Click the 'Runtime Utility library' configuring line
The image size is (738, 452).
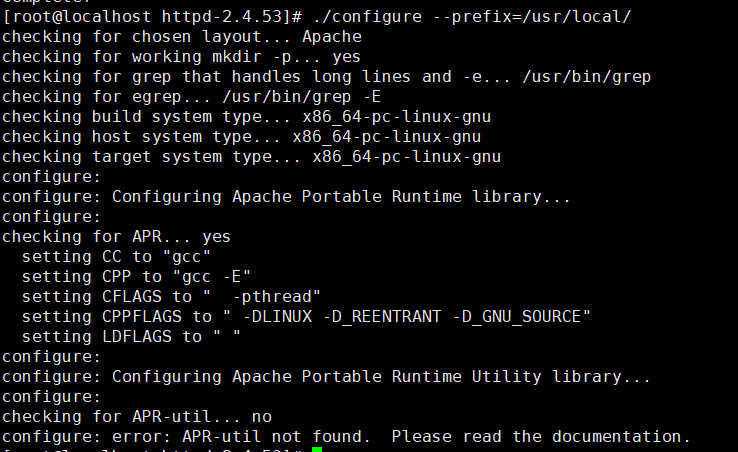tap(326, 377)
